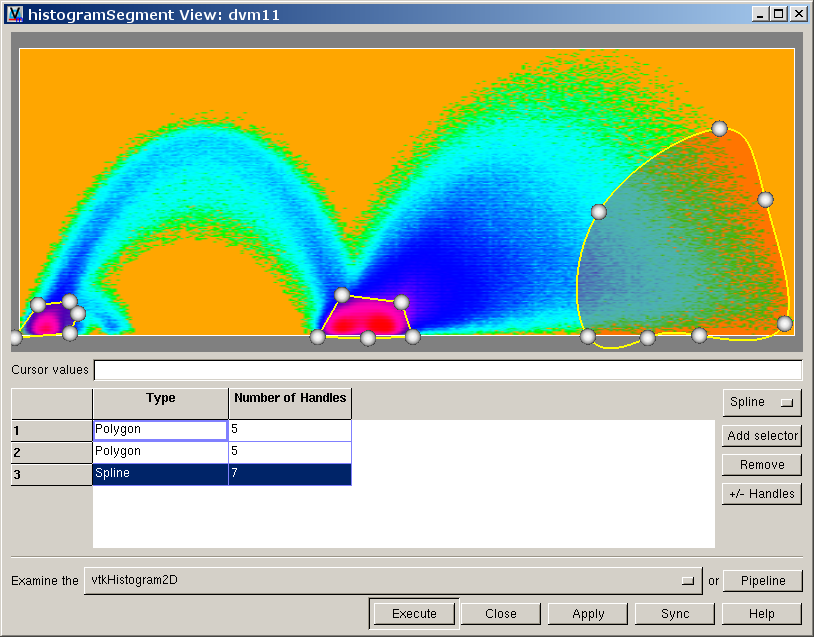Click the Apply button
The height and width of the screenshot is (637, 814).
588,614
